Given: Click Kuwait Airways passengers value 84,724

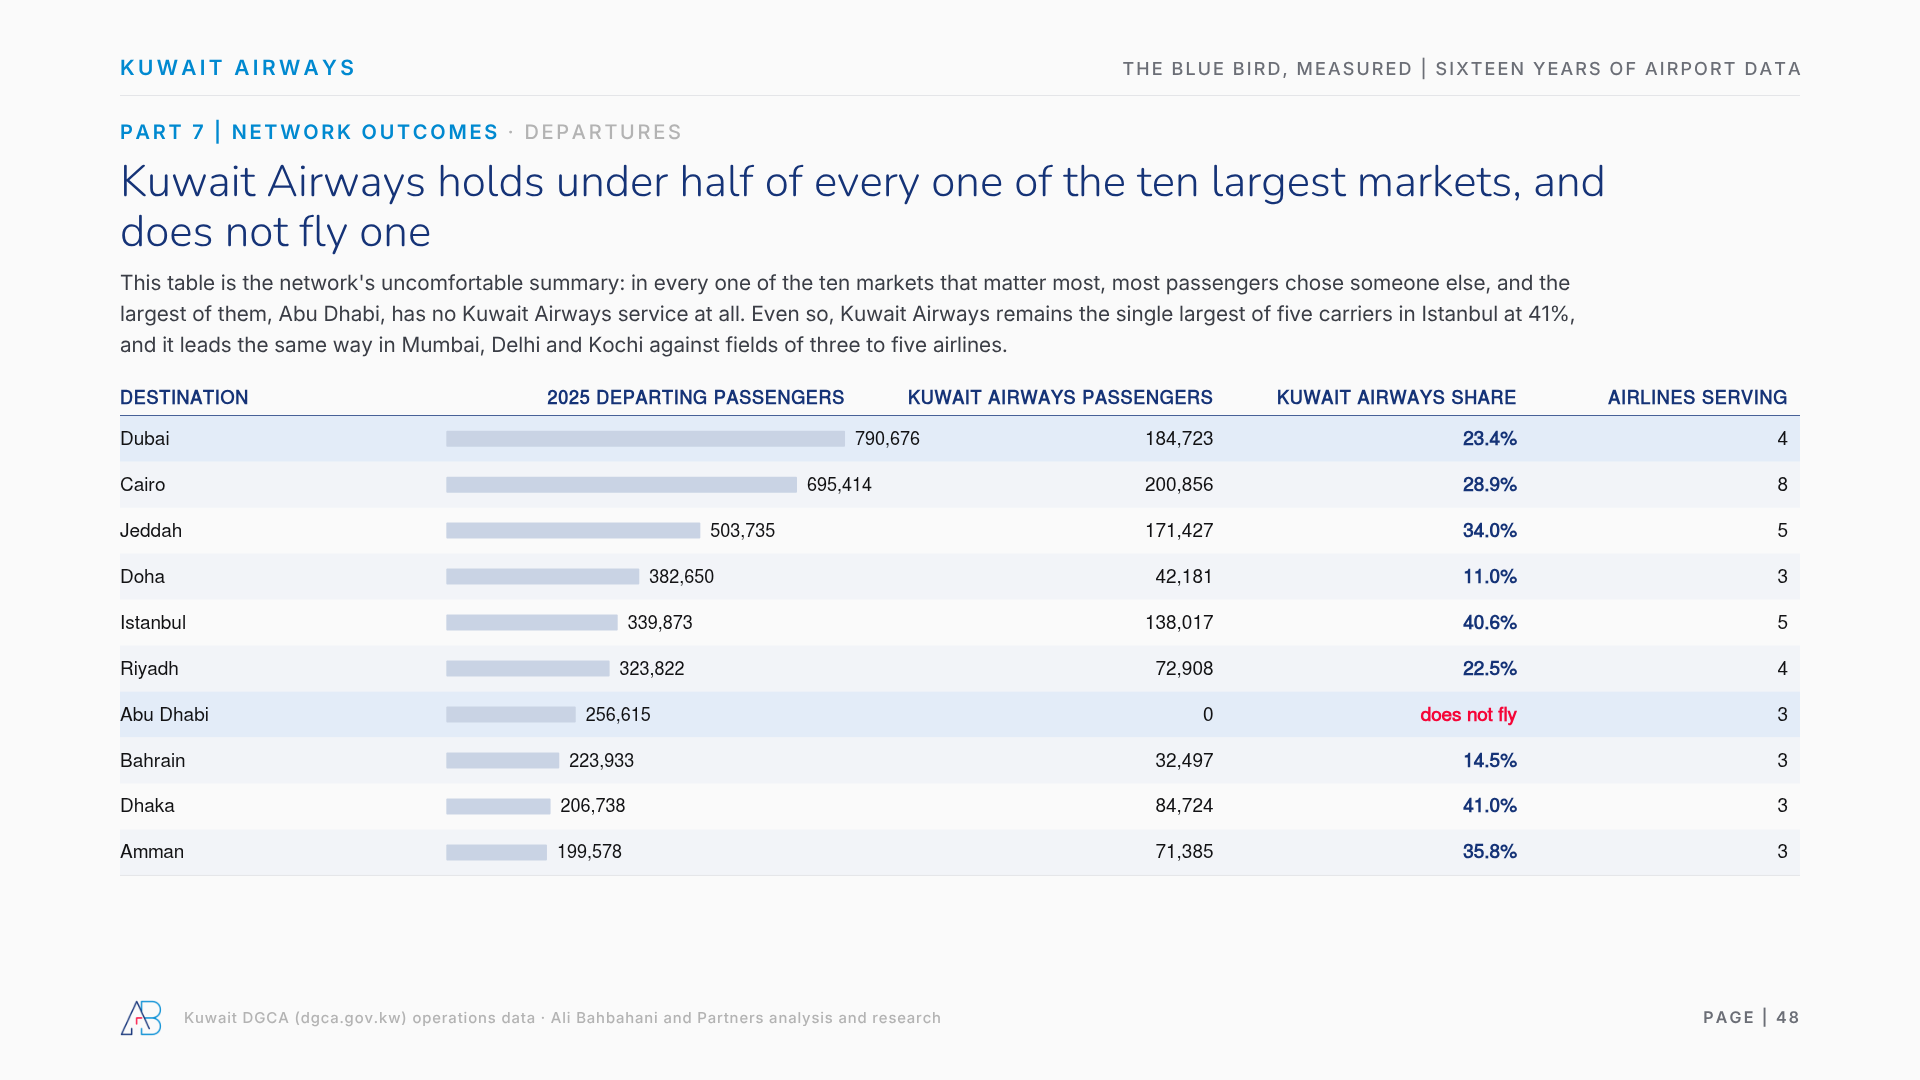Looking at the screenshot, I should [1184, 806].
